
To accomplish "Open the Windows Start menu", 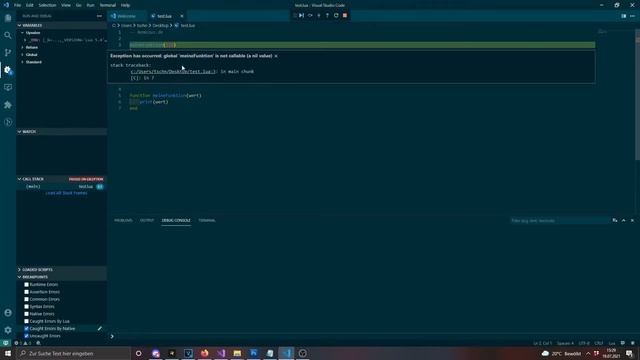I will click(x=8, y=353).
